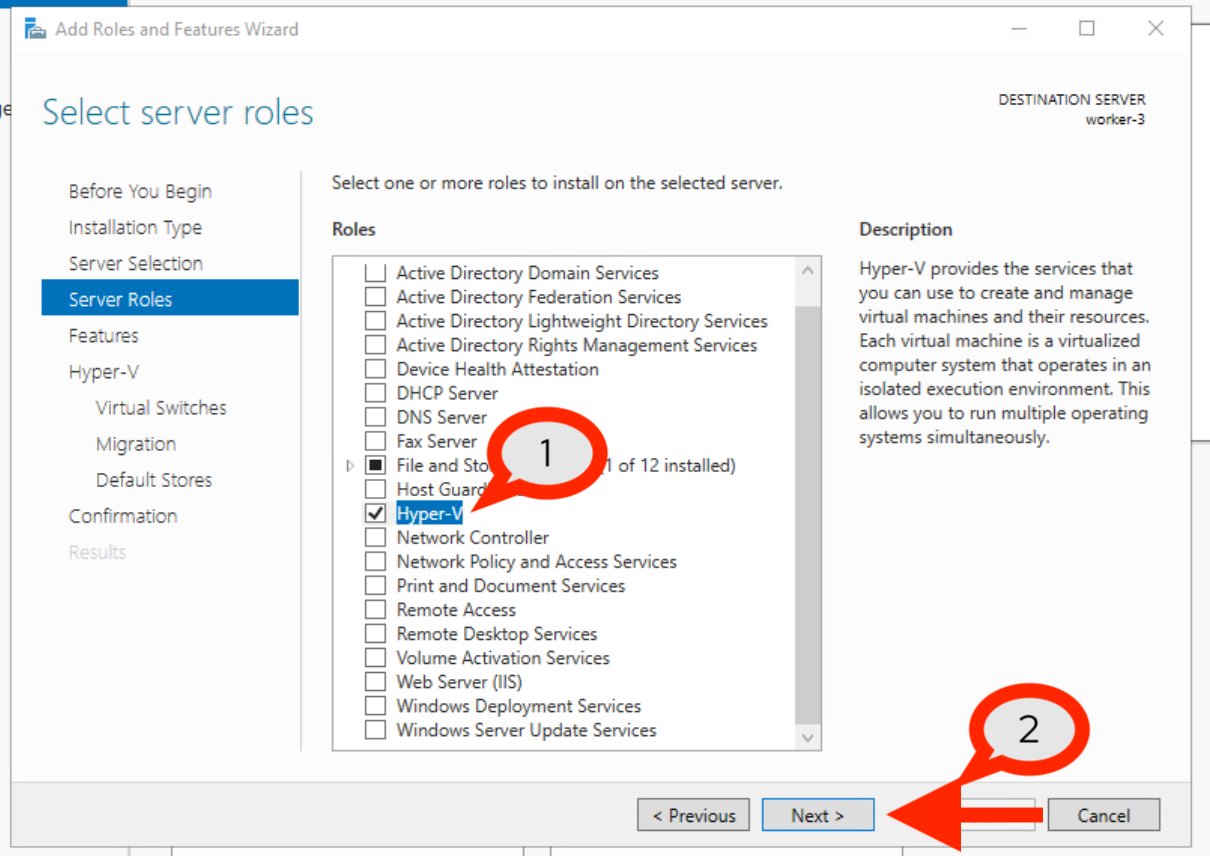Check the Network Controller role
1210x856 pixels.
click(x=377, y=537)
